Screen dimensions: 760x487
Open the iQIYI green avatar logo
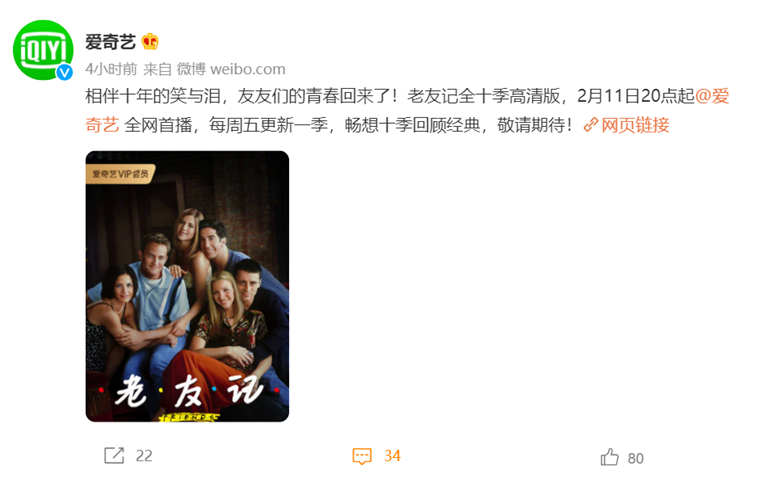click(x=43, y=50)
